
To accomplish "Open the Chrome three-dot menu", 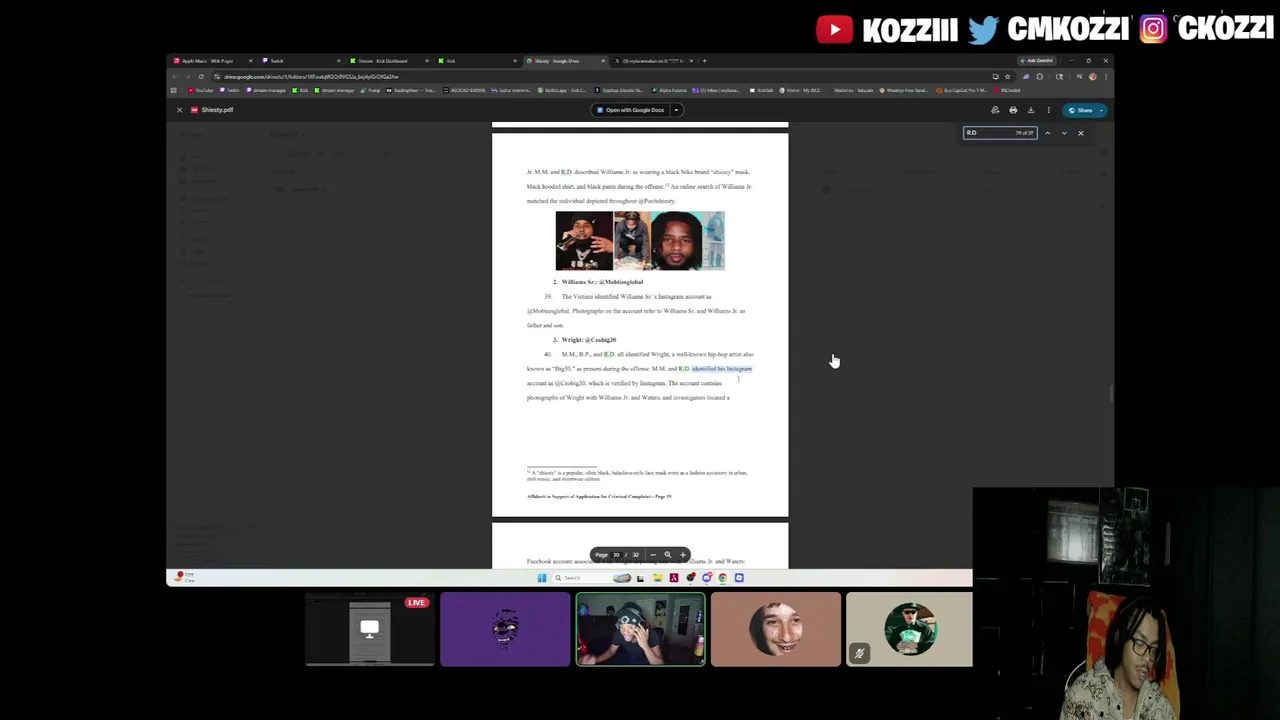I will 1106,76.
